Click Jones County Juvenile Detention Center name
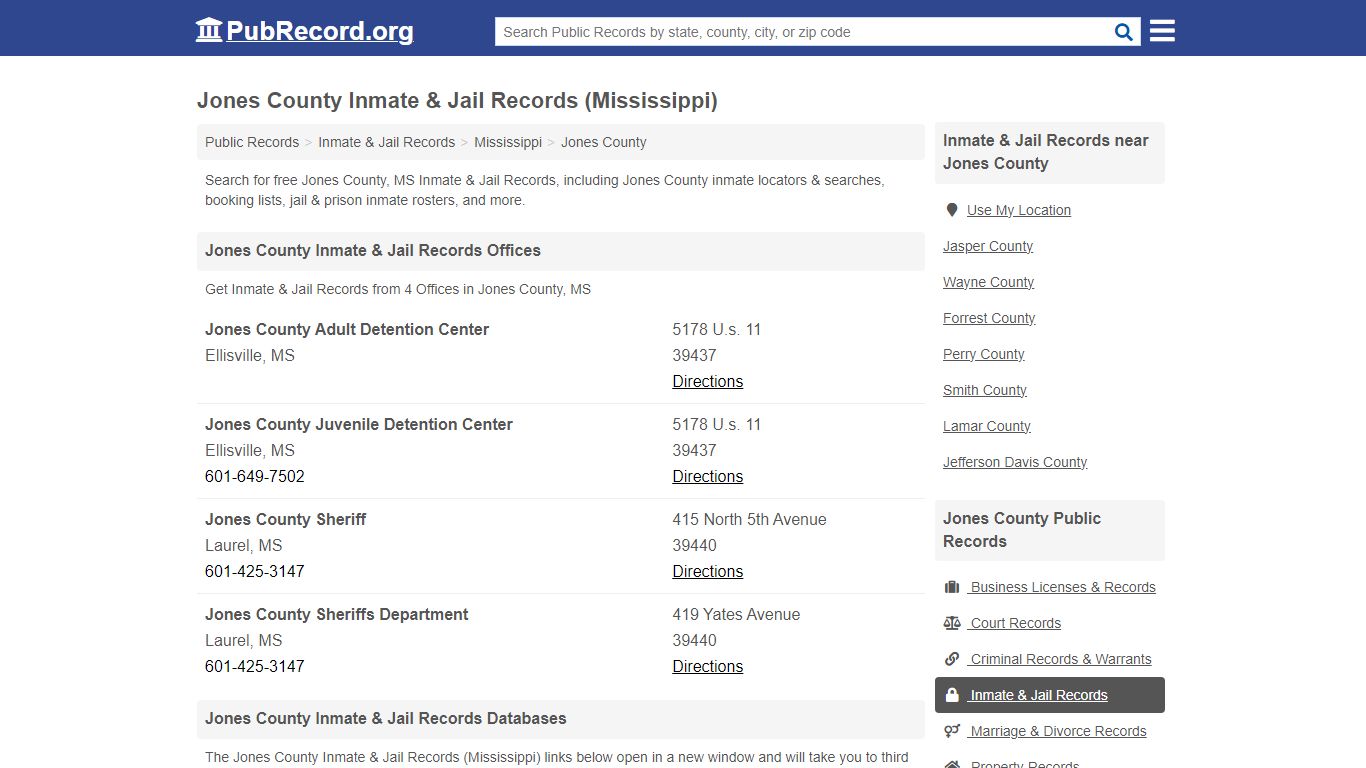Image resolution: width=1366 pixels, height=768 pixels. coord(359,424)
